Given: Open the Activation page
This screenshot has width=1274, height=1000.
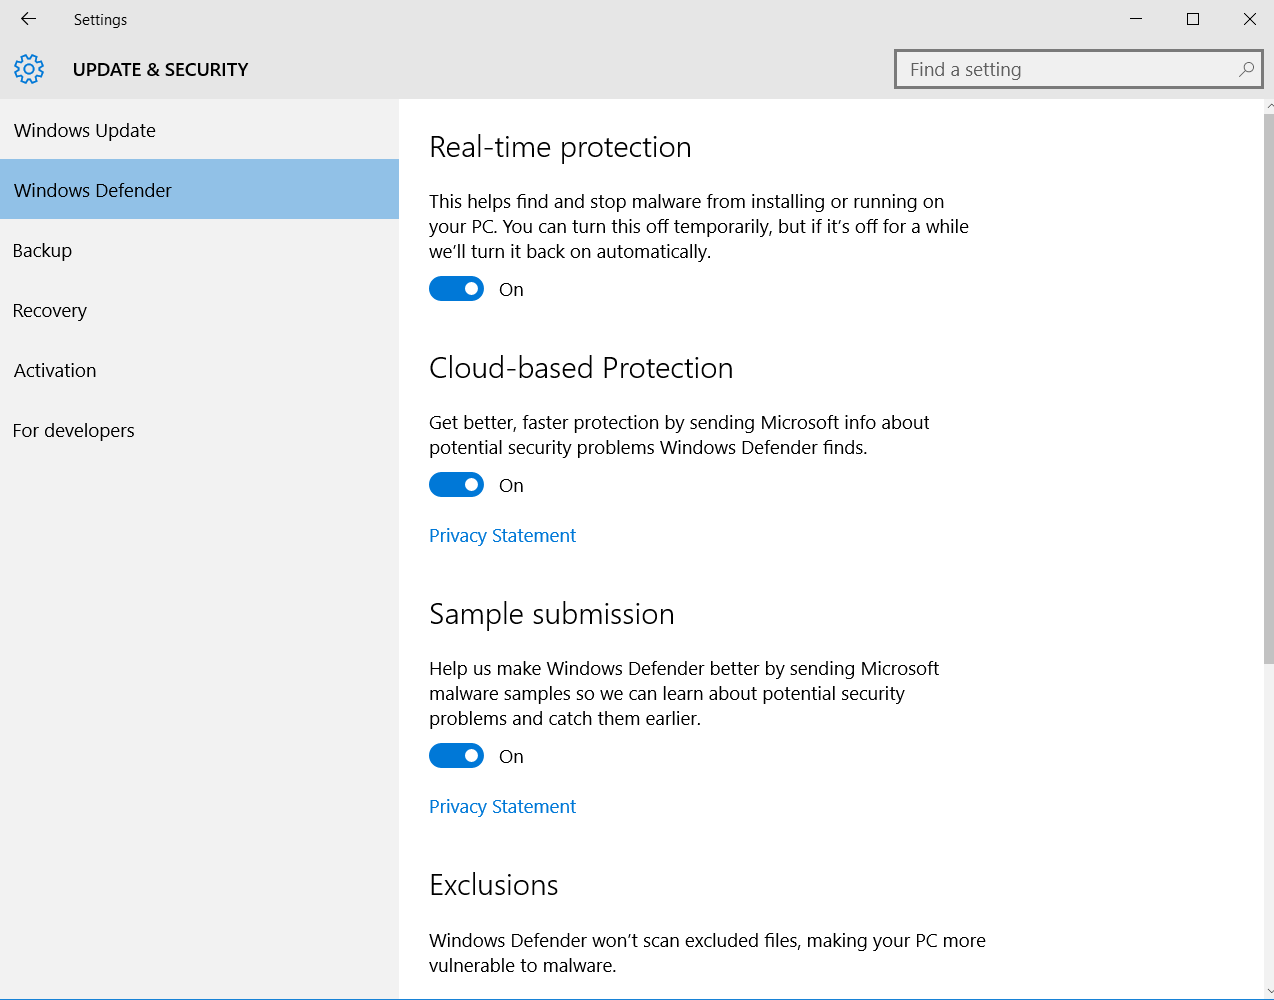Looking at the screenshot, I should [x=54, y=370].
